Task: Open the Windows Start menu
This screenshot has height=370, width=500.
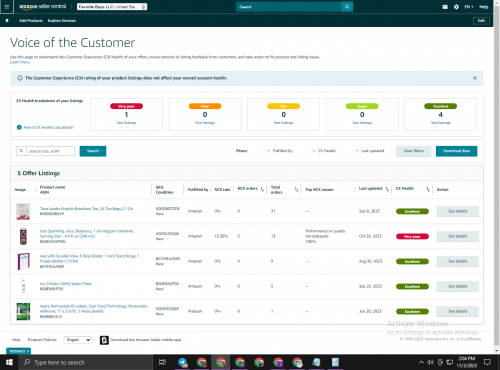Action: [x=9, y=362]
